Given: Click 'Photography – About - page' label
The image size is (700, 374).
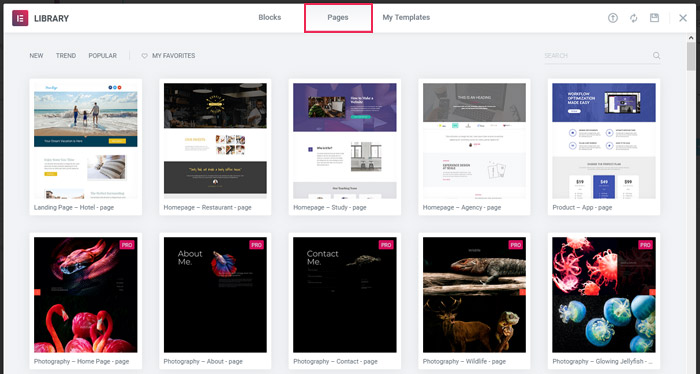Looking at the screenshot, I should [x=203, y=362].
